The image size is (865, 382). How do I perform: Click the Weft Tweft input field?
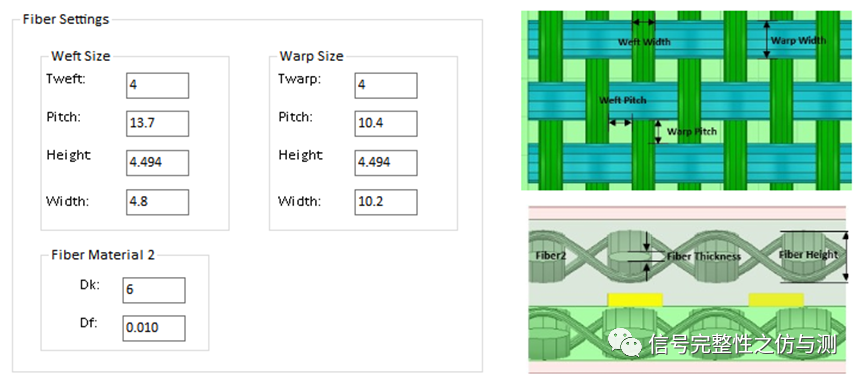pos(157,86)
